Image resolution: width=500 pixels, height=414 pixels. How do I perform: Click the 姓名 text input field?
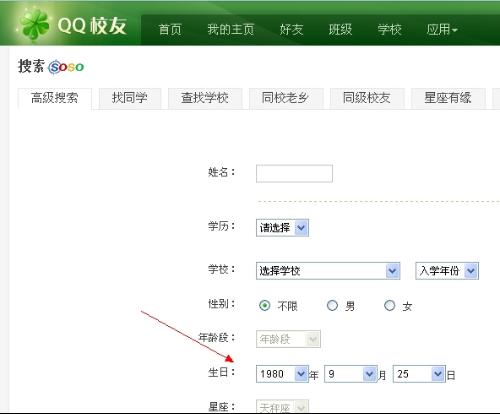click(x=294, y=173)
